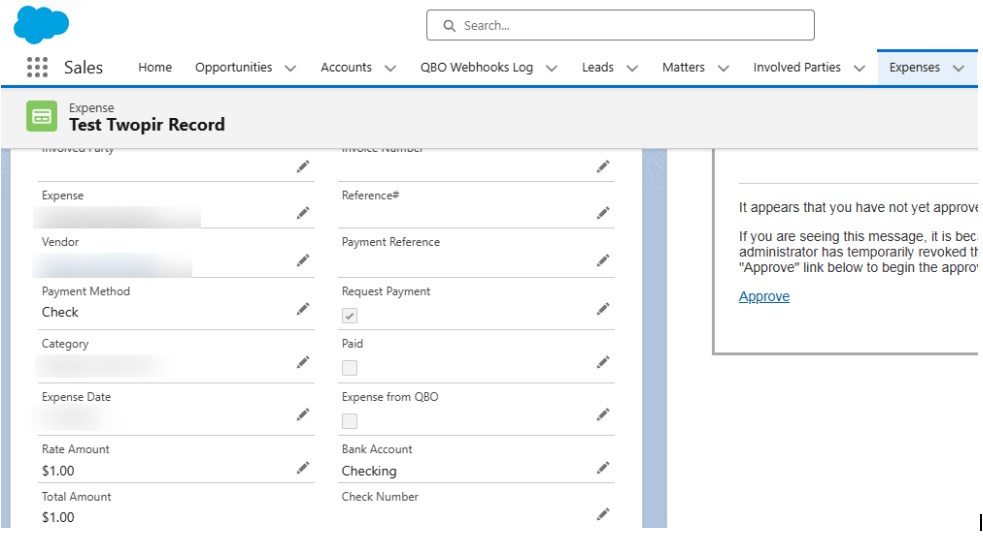The height and width of the screenshot is (546, 983).
Task: Edit the Reference# field pencil
Action: click(602, 213)
